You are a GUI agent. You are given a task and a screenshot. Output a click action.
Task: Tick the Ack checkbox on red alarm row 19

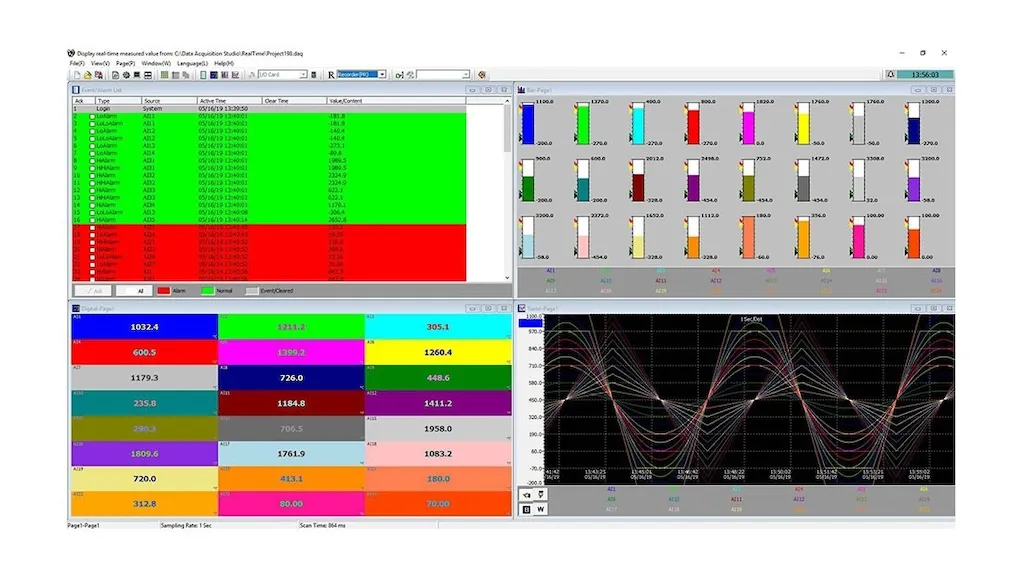click(x=92, y=243)
